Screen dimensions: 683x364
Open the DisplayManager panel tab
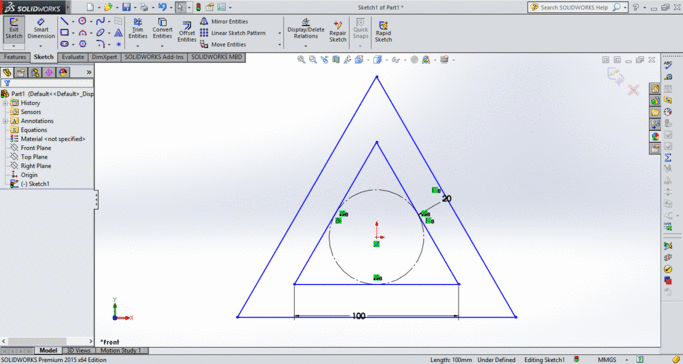tap(63, 72)
